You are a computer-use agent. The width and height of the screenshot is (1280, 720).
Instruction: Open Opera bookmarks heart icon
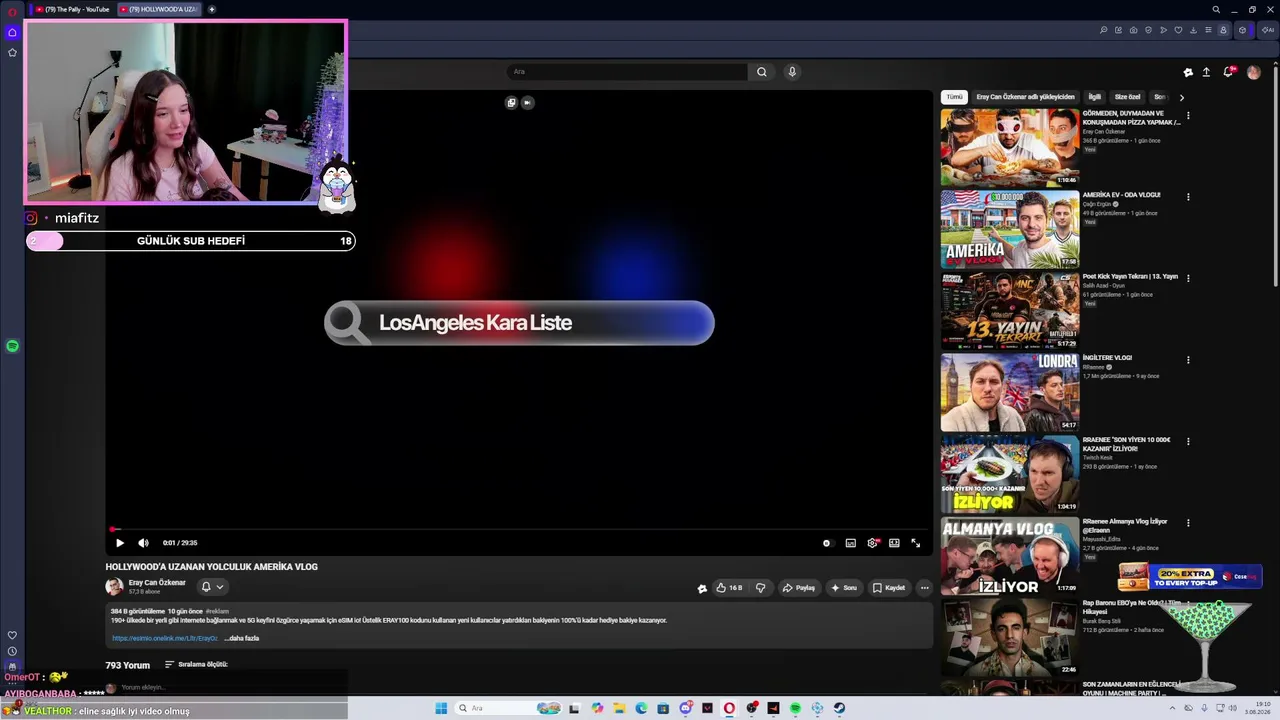point(1178,30)
